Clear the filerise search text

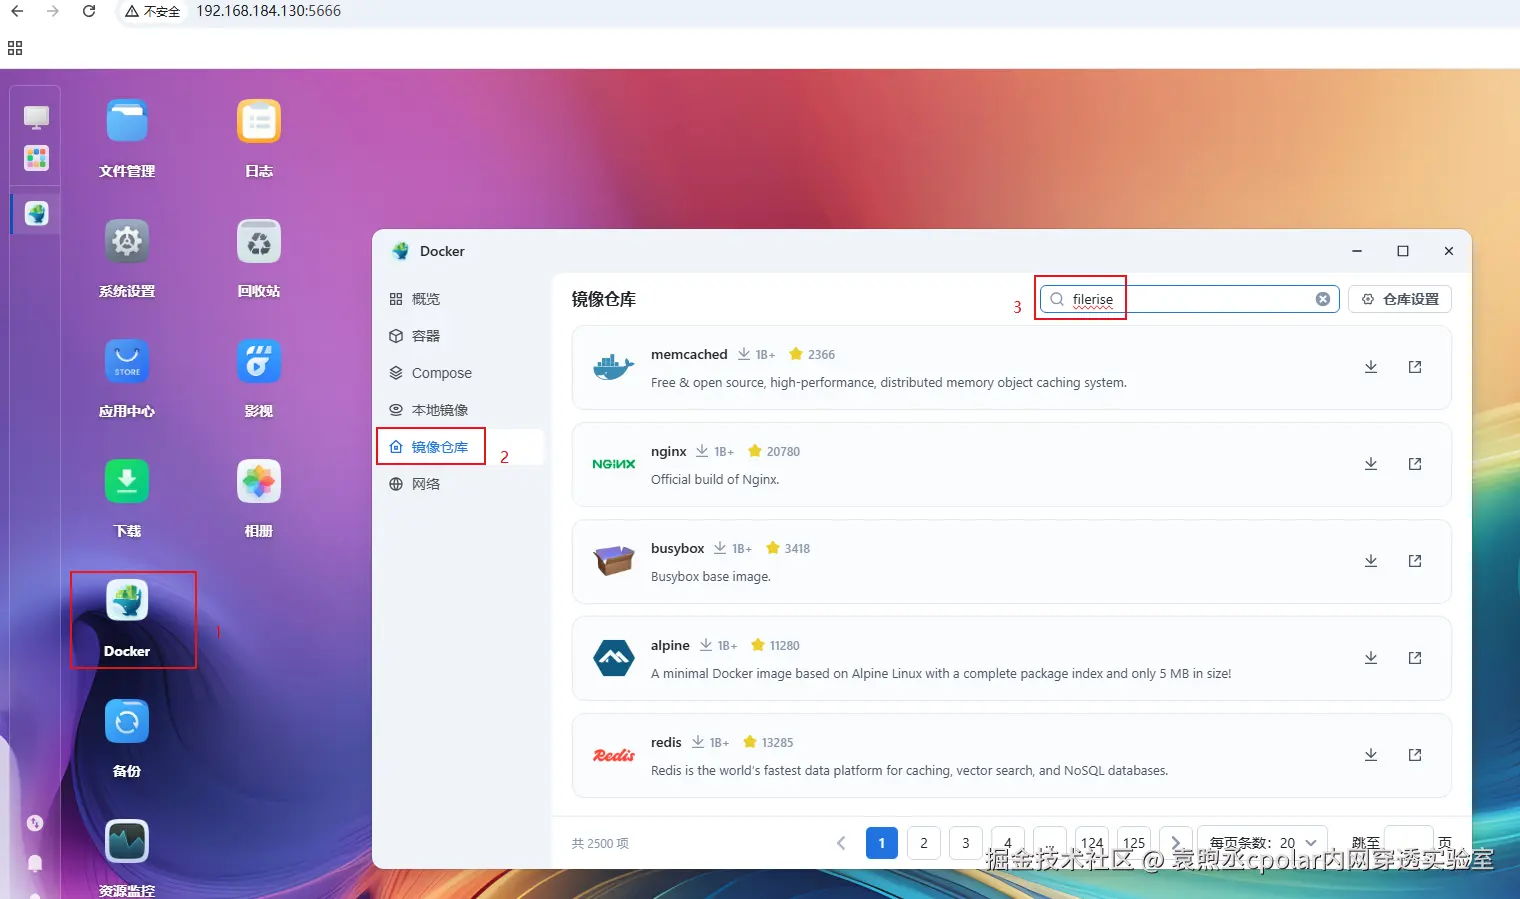1323,299
